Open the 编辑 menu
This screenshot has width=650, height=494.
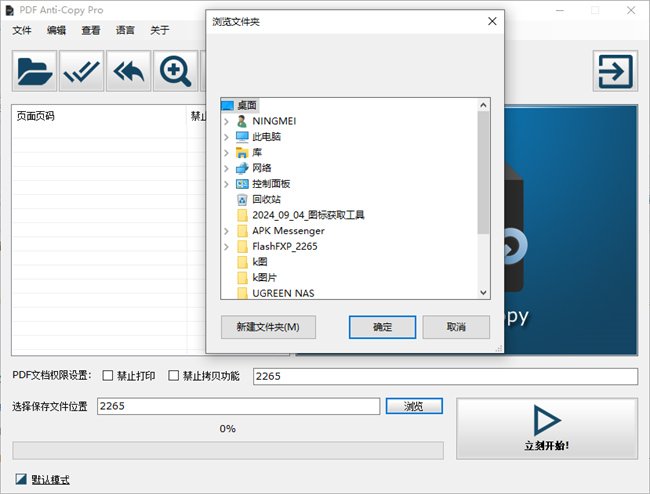56,30
